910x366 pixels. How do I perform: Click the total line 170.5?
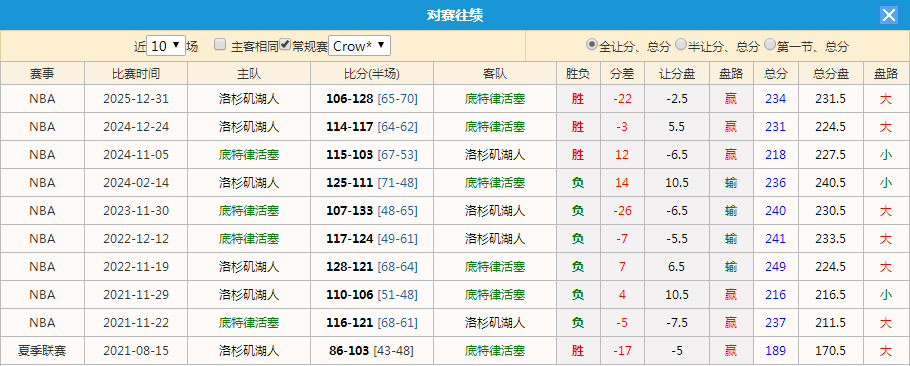830,350
